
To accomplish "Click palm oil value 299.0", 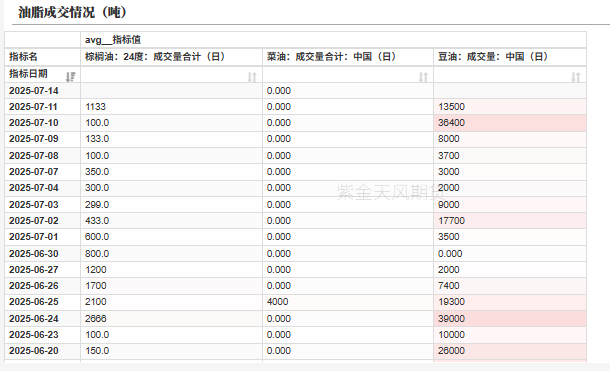I will click(x=97, y=205).
